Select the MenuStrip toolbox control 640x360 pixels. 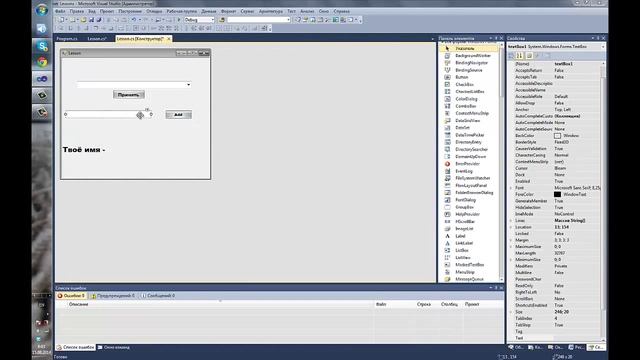tap(469, 272)
